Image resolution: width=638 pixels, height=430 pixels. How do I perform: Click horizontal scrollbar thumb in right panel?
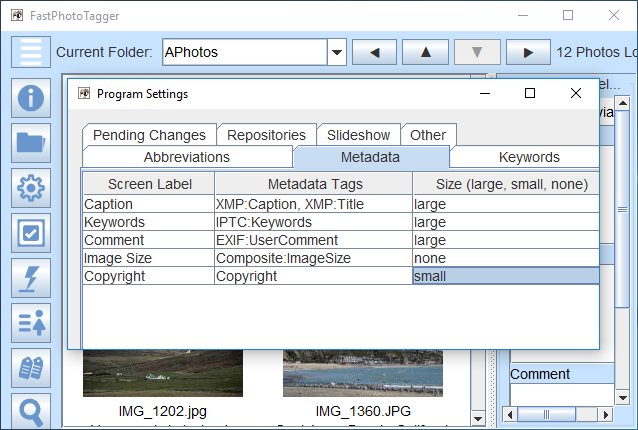click(x=546, y=415)
